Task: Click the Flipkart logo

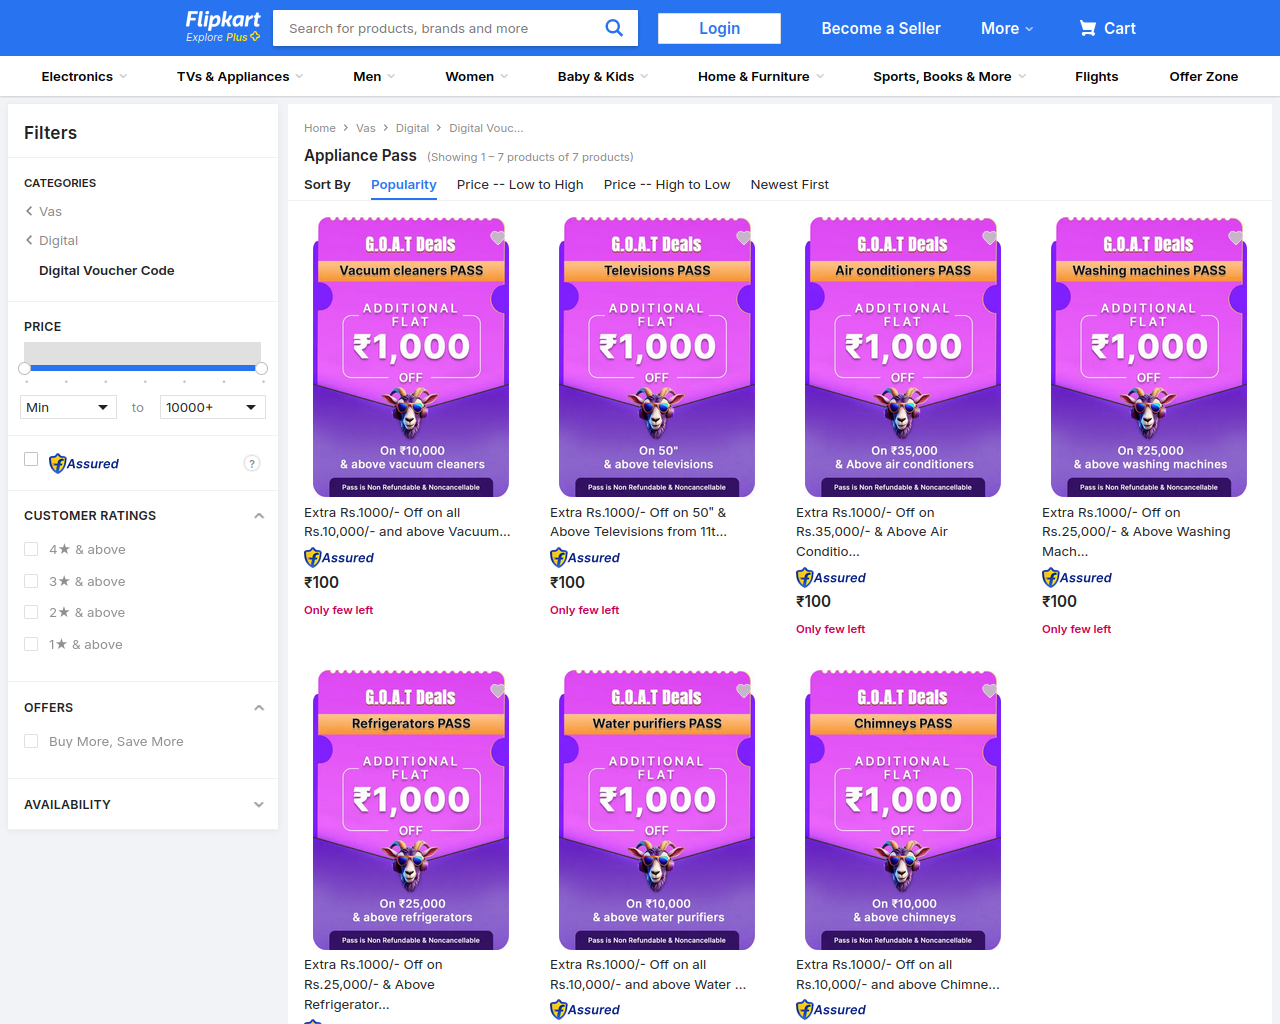Action: pyautogui.click(x=222, y=20)
